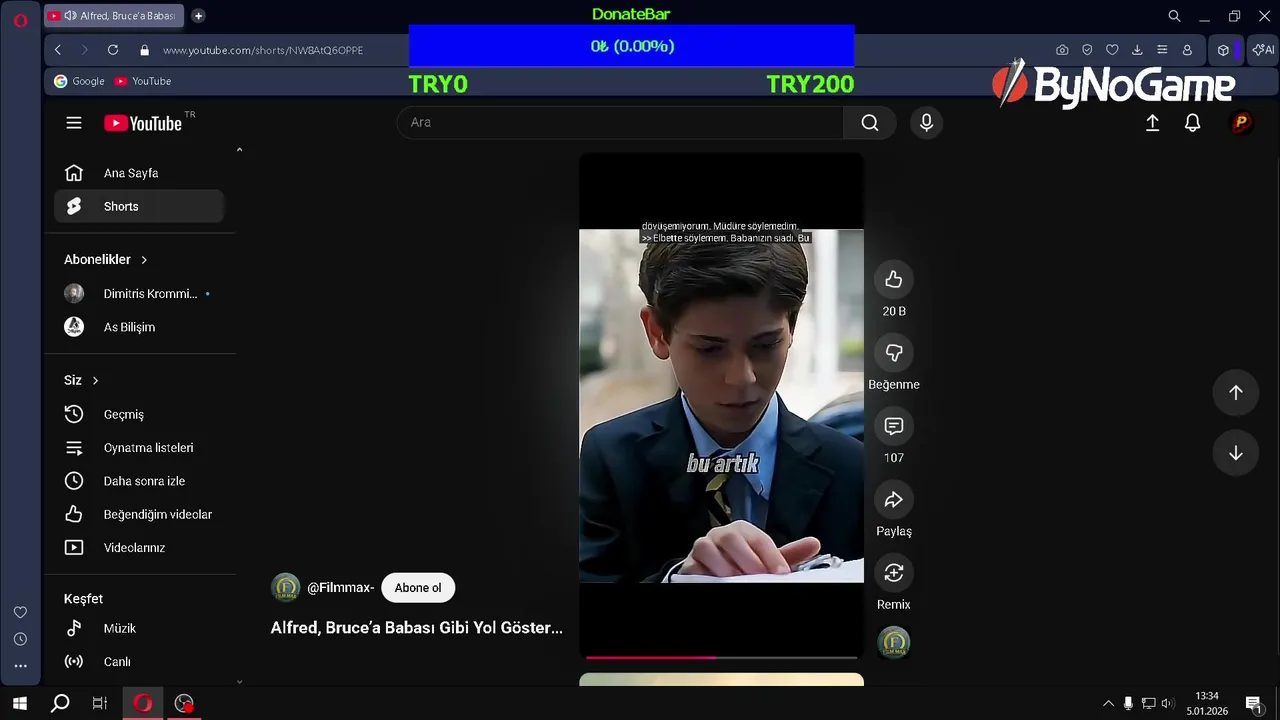
Task: Open Oynatma listeleri
Action: coord(139,448)
